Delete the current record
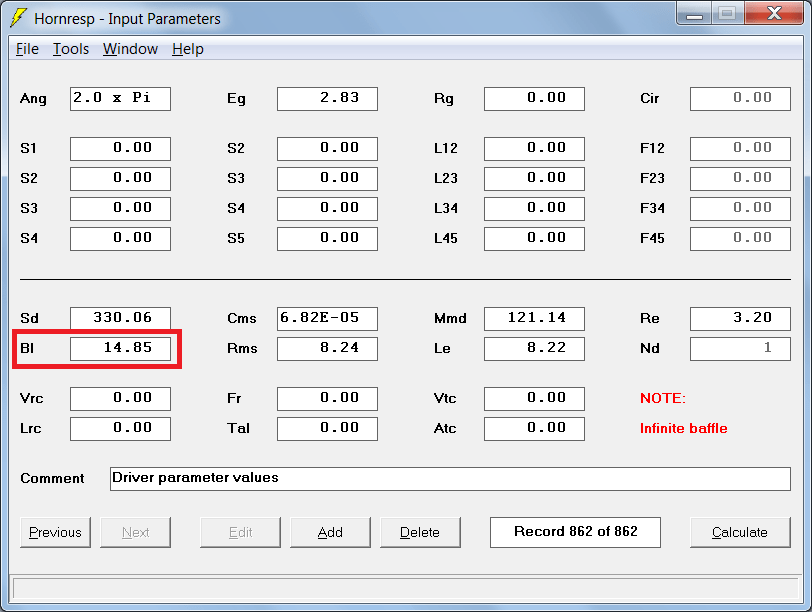This screenshot has height=612, width=812. pyautogui.click(x=420, y=532)
